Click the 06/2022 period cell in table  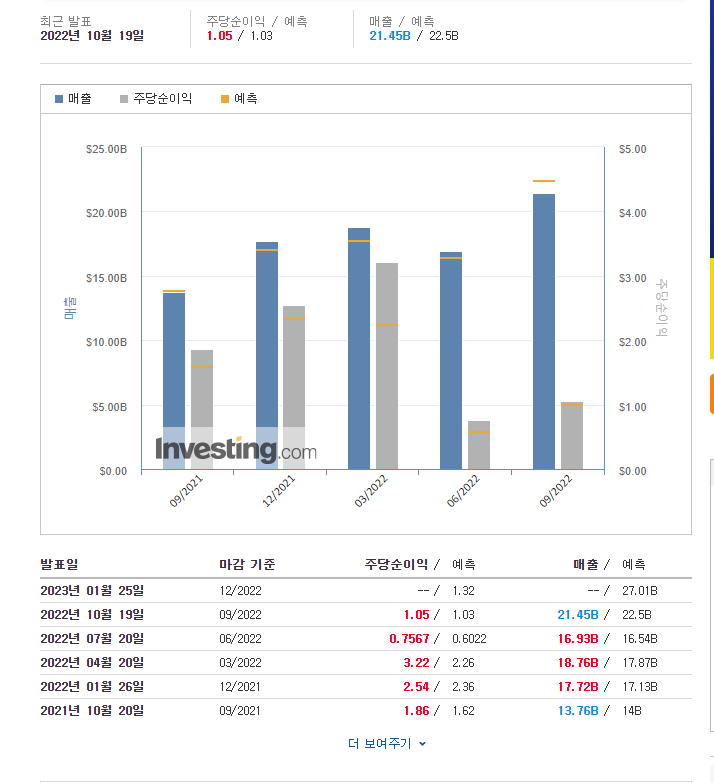(240, 639)
